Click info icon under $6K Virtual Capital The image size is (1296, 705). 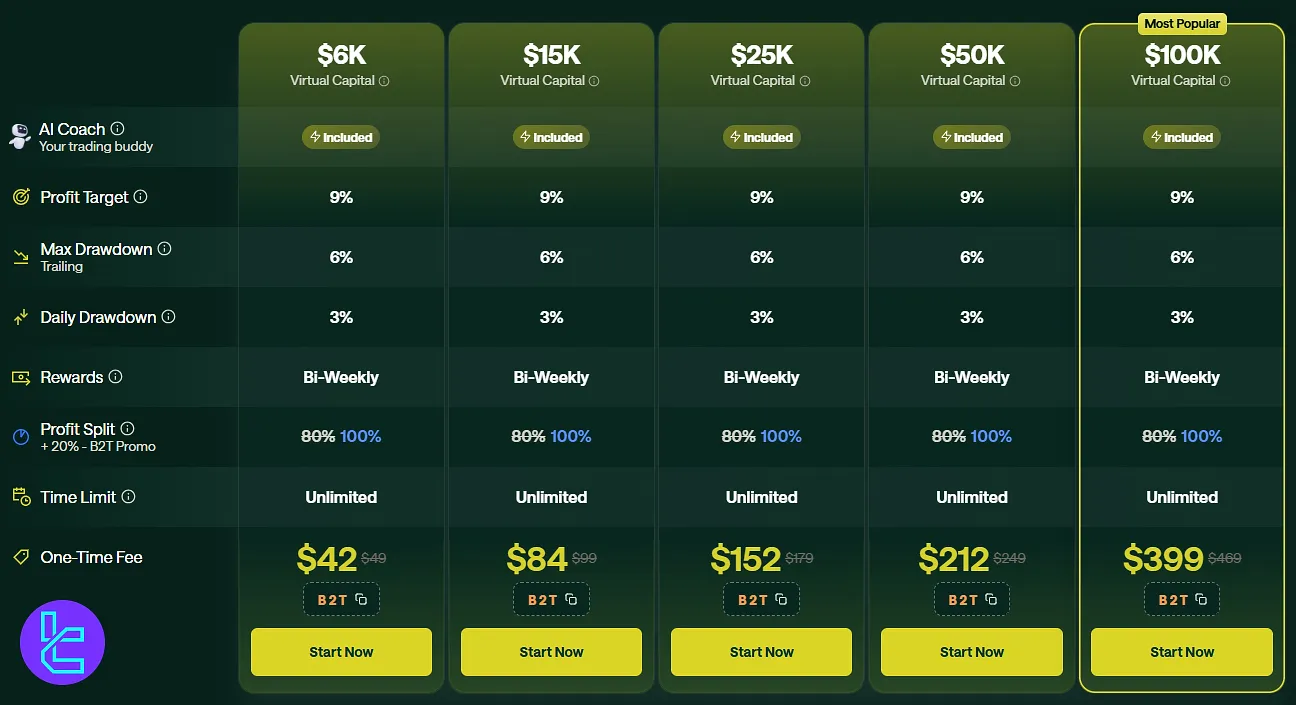click(384, 81)
